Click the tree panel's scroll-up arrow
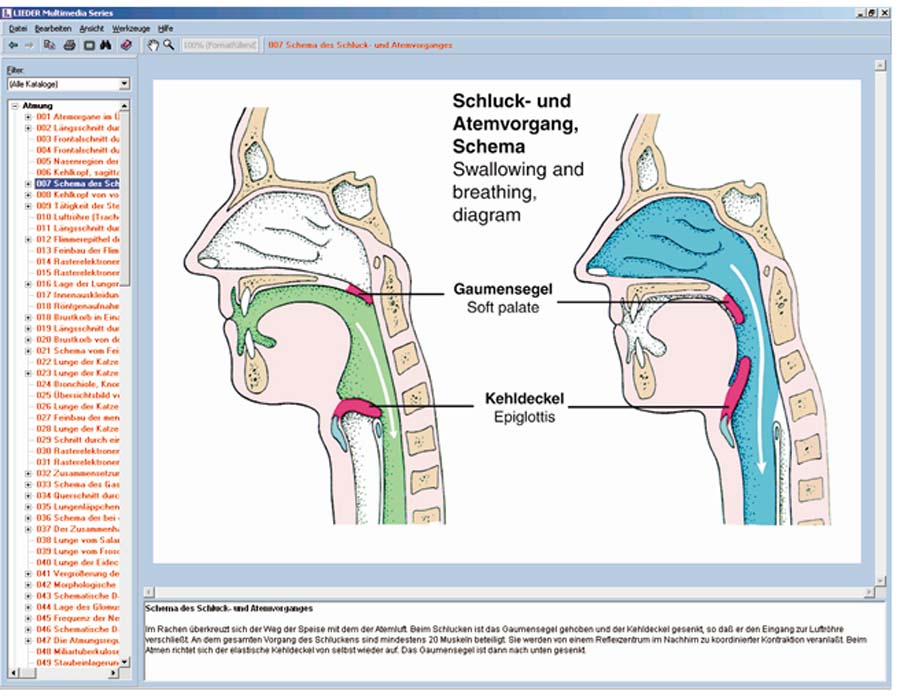 click(126, 105)
